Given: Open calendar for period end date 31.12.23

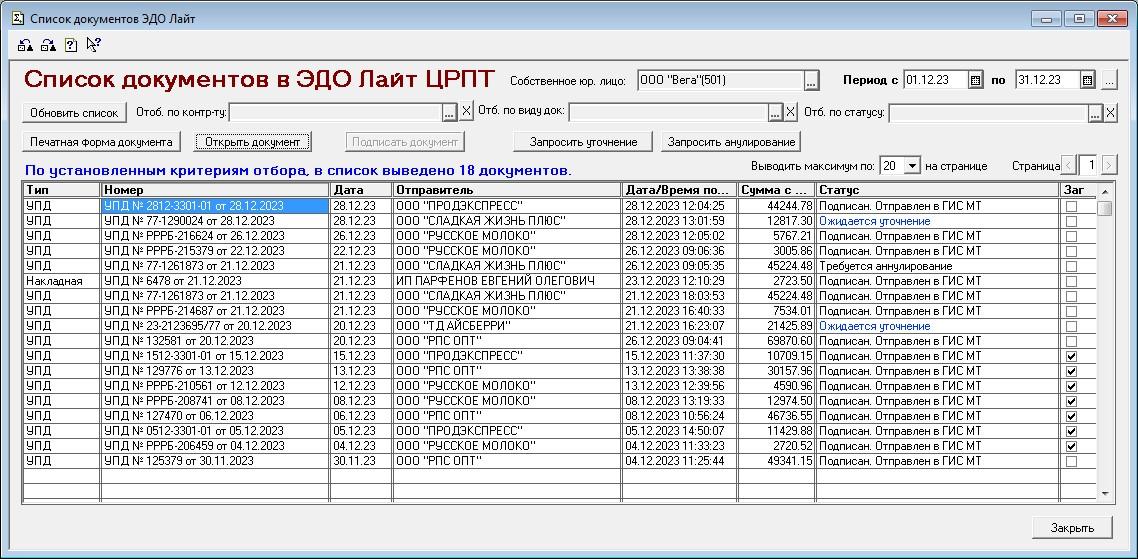Looking at the screenshot, I should 1086,81.
